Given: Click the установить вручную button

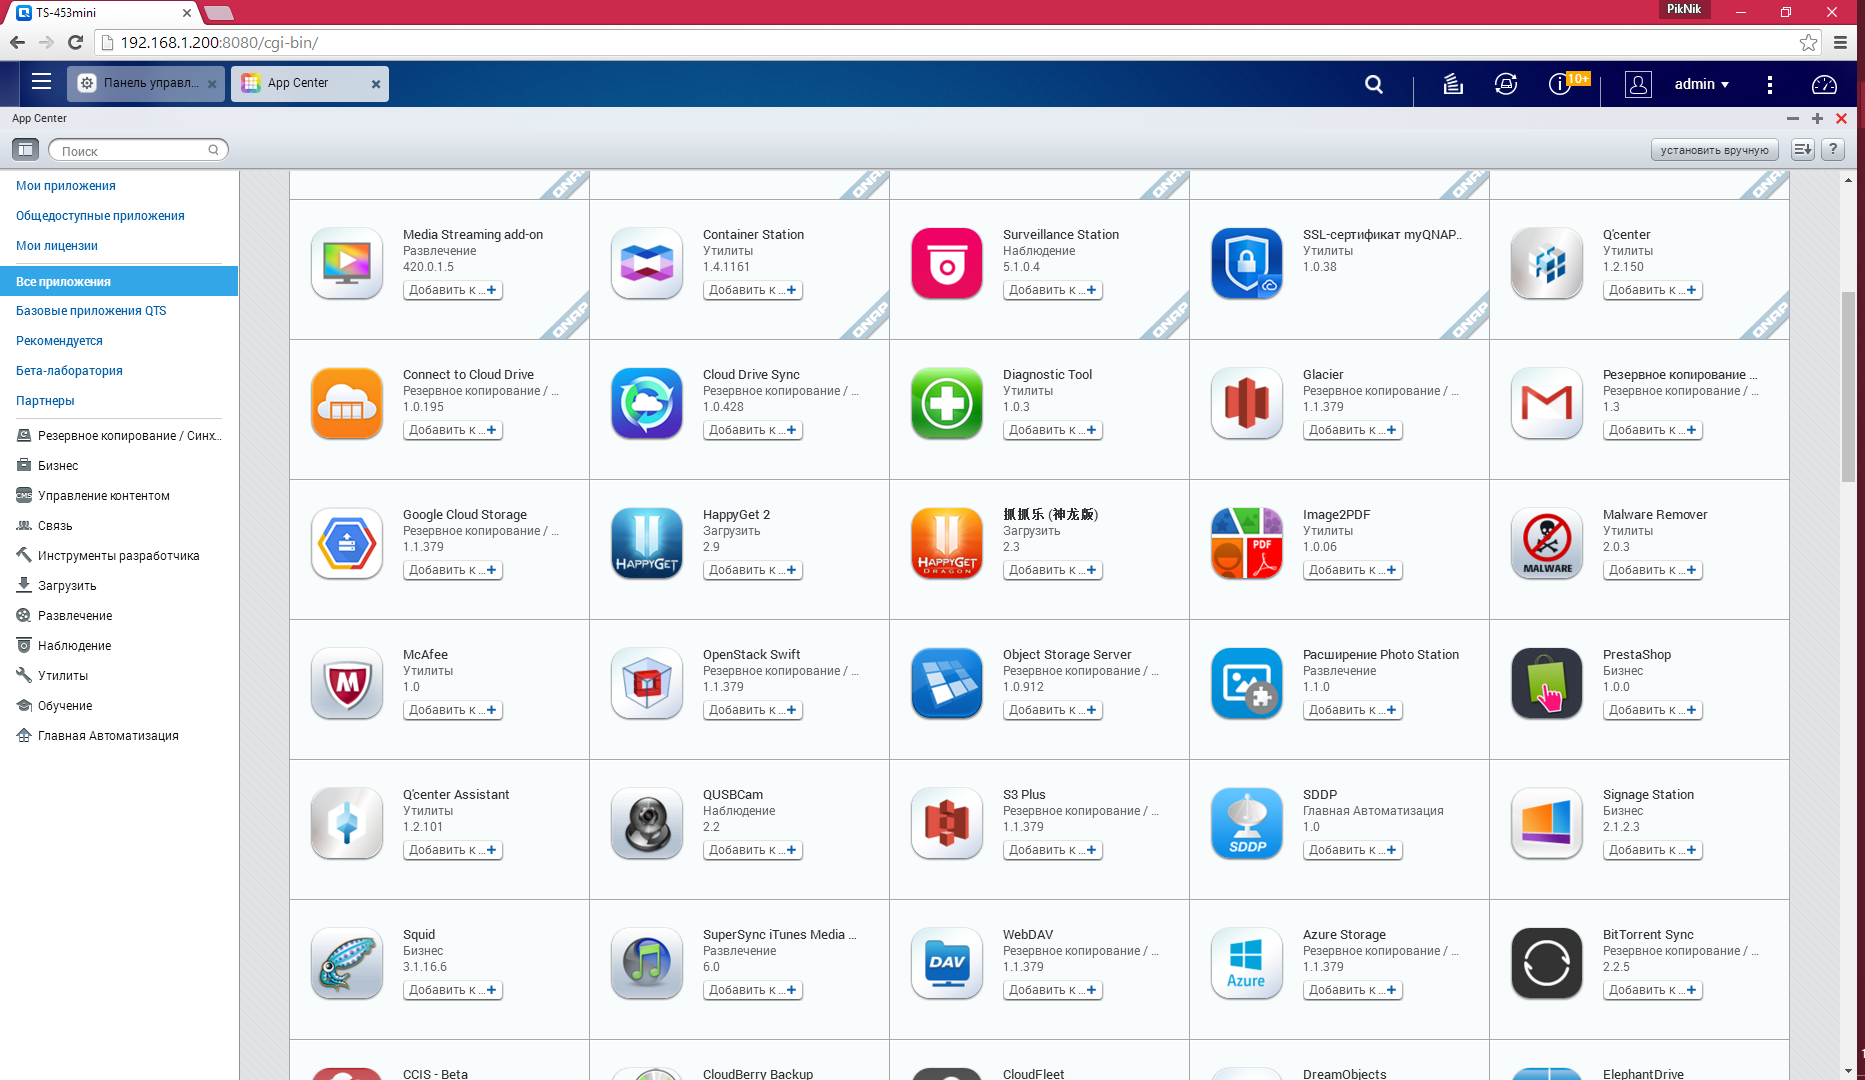Looking at the screenshot, I should click(1714, 150).
